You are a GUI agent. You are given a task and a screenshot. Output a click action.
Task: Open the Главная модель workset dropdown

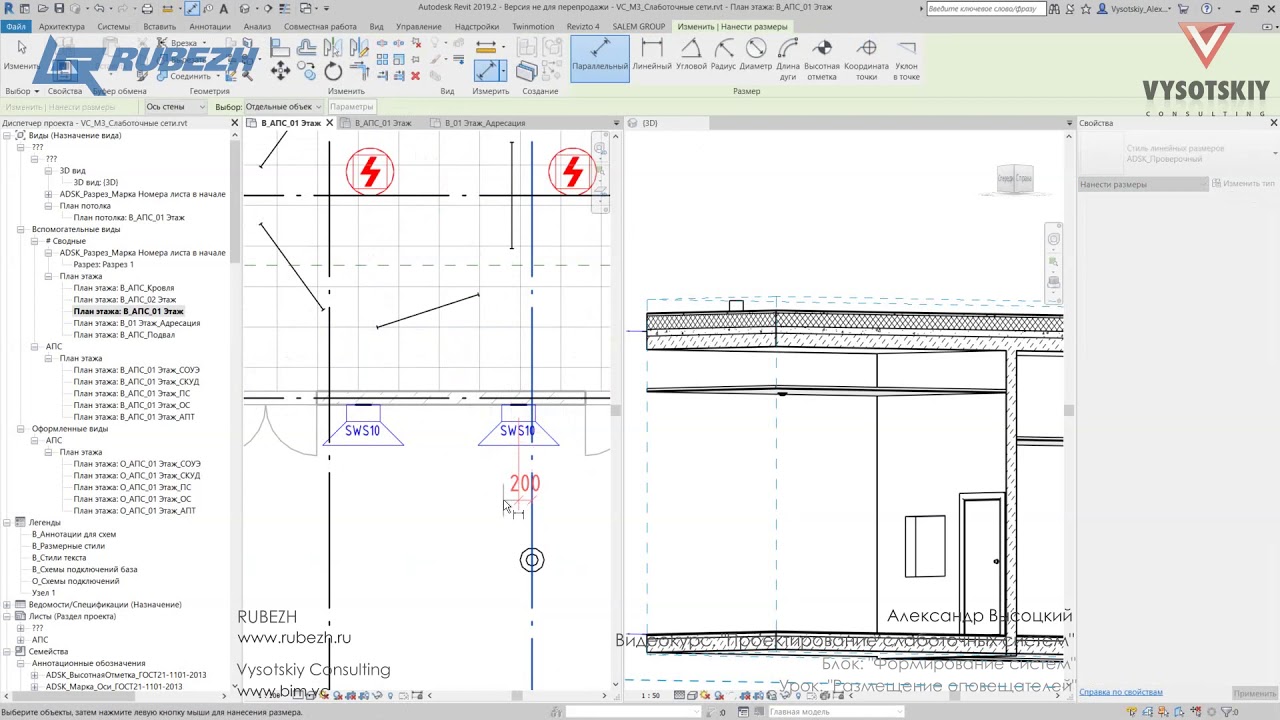(x=835, y=712)
